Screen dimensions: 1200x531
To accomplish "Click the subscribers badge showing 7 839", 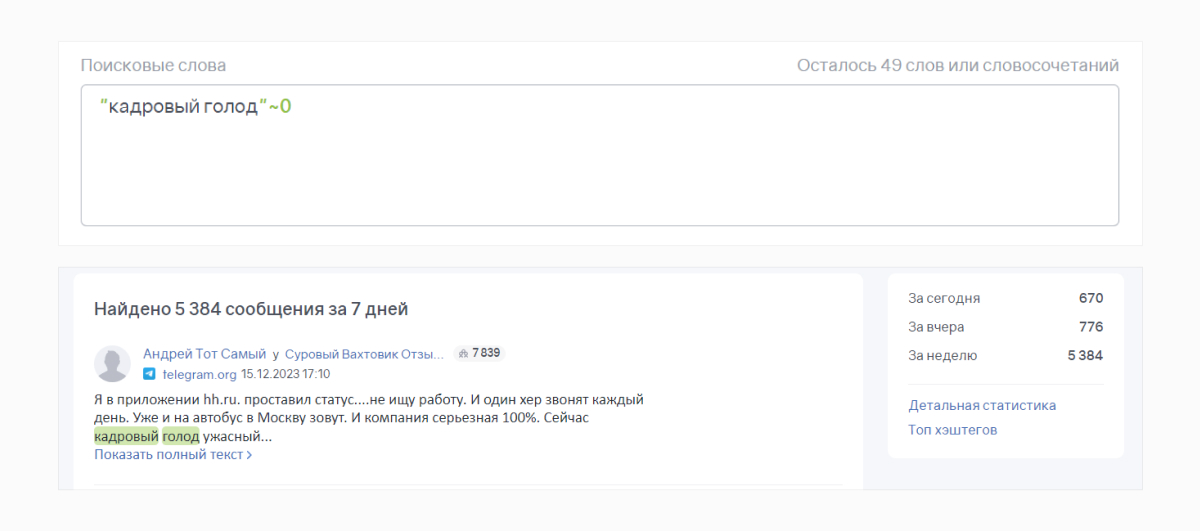I will pos(479,353).
